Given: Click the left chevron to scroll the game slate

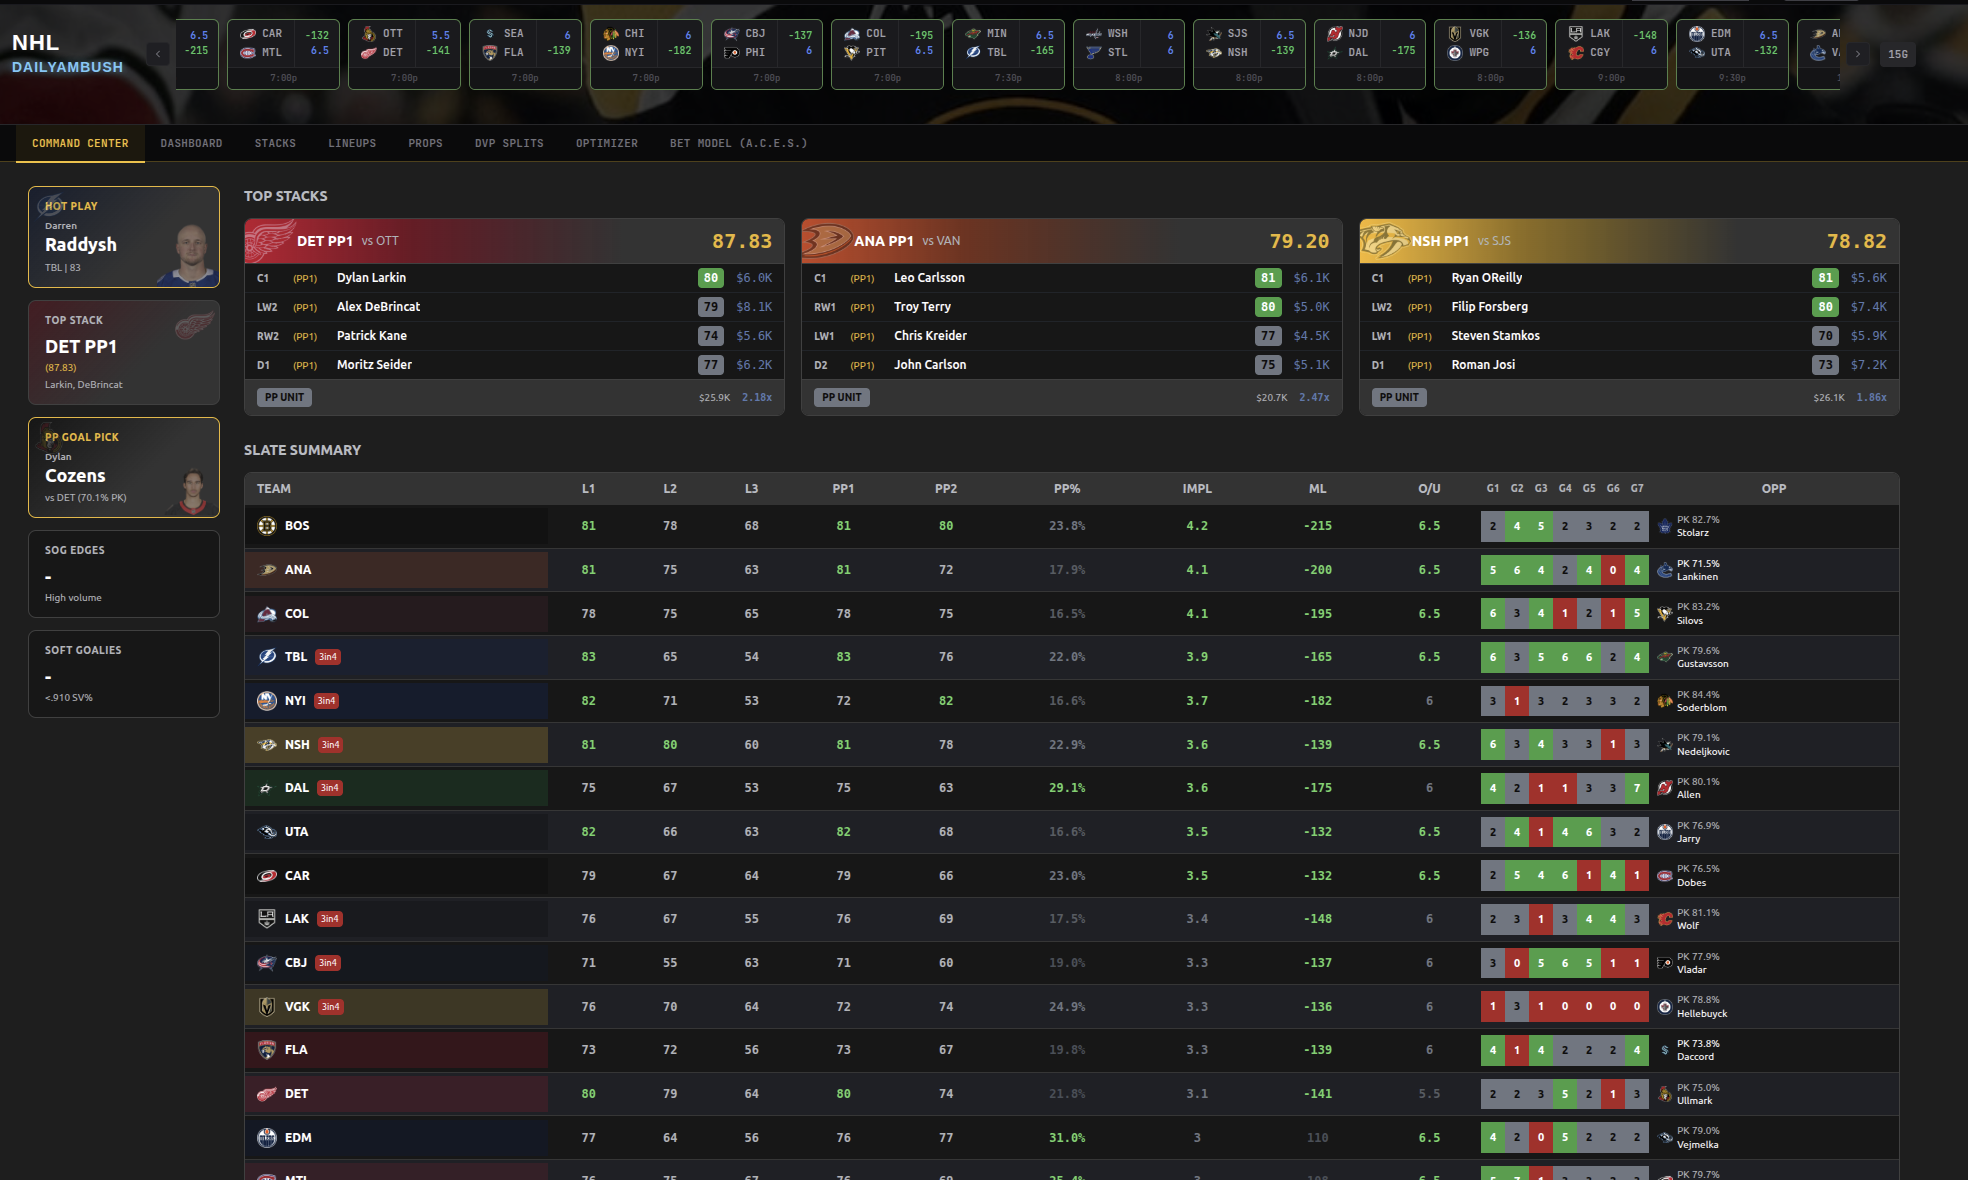Looking at the screenshot, I should pos(157,53).
